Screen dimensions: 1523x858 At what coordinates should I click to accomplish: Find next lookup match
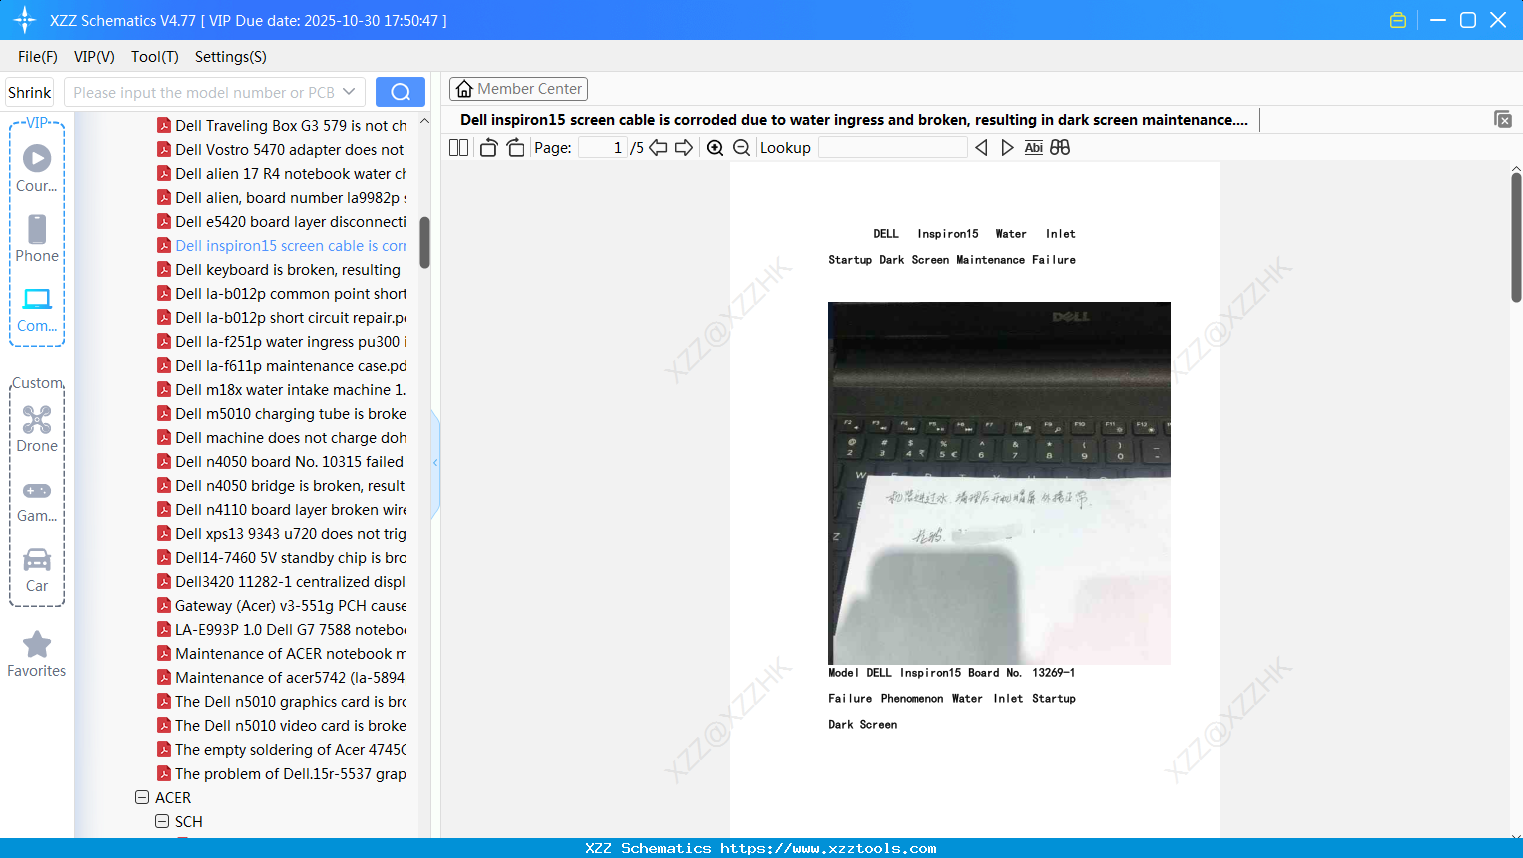click(1007, 148)
